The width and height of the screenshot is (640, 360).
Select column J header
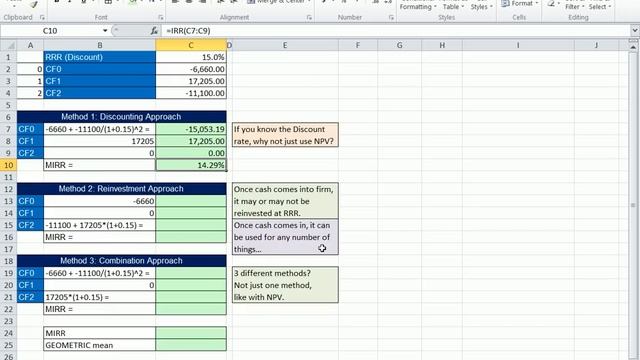[x=596, y=45]
